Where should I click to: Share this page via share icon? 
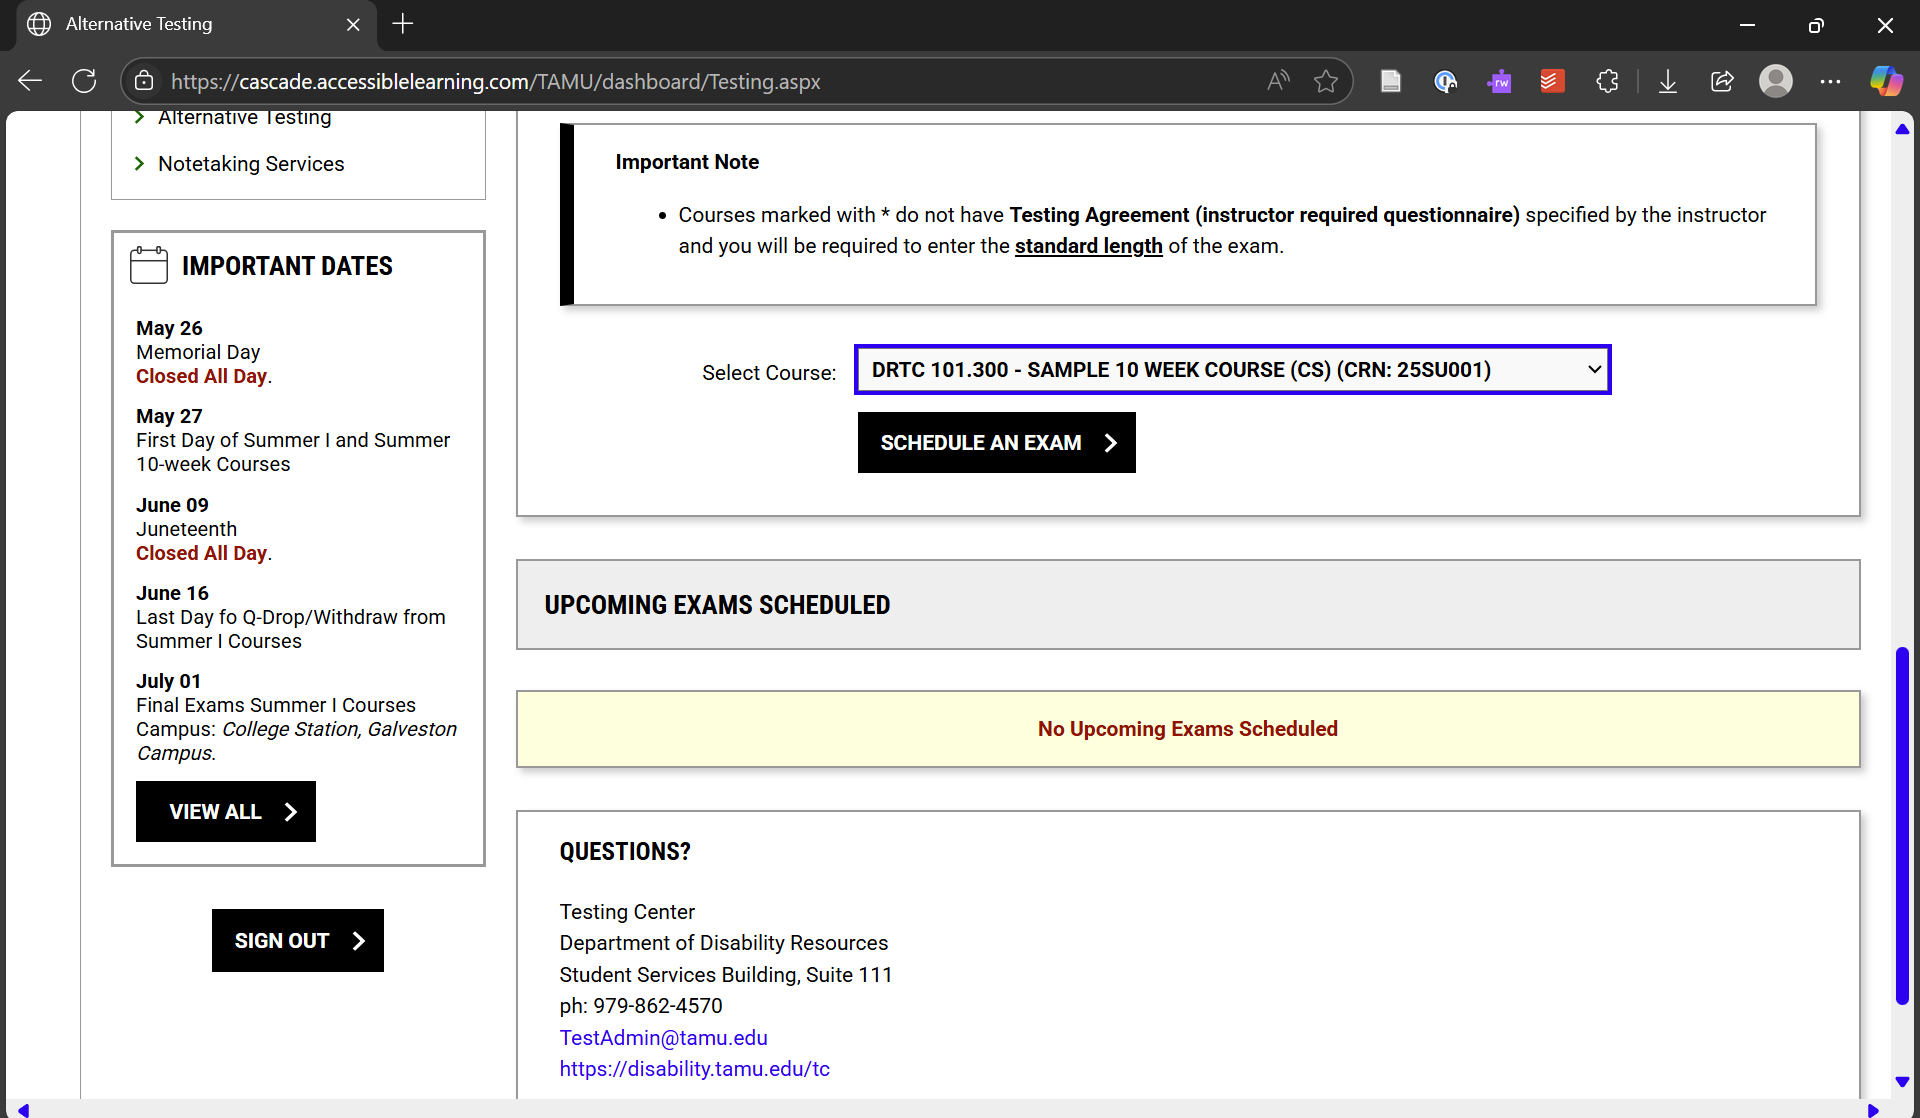click(1722, 81)
